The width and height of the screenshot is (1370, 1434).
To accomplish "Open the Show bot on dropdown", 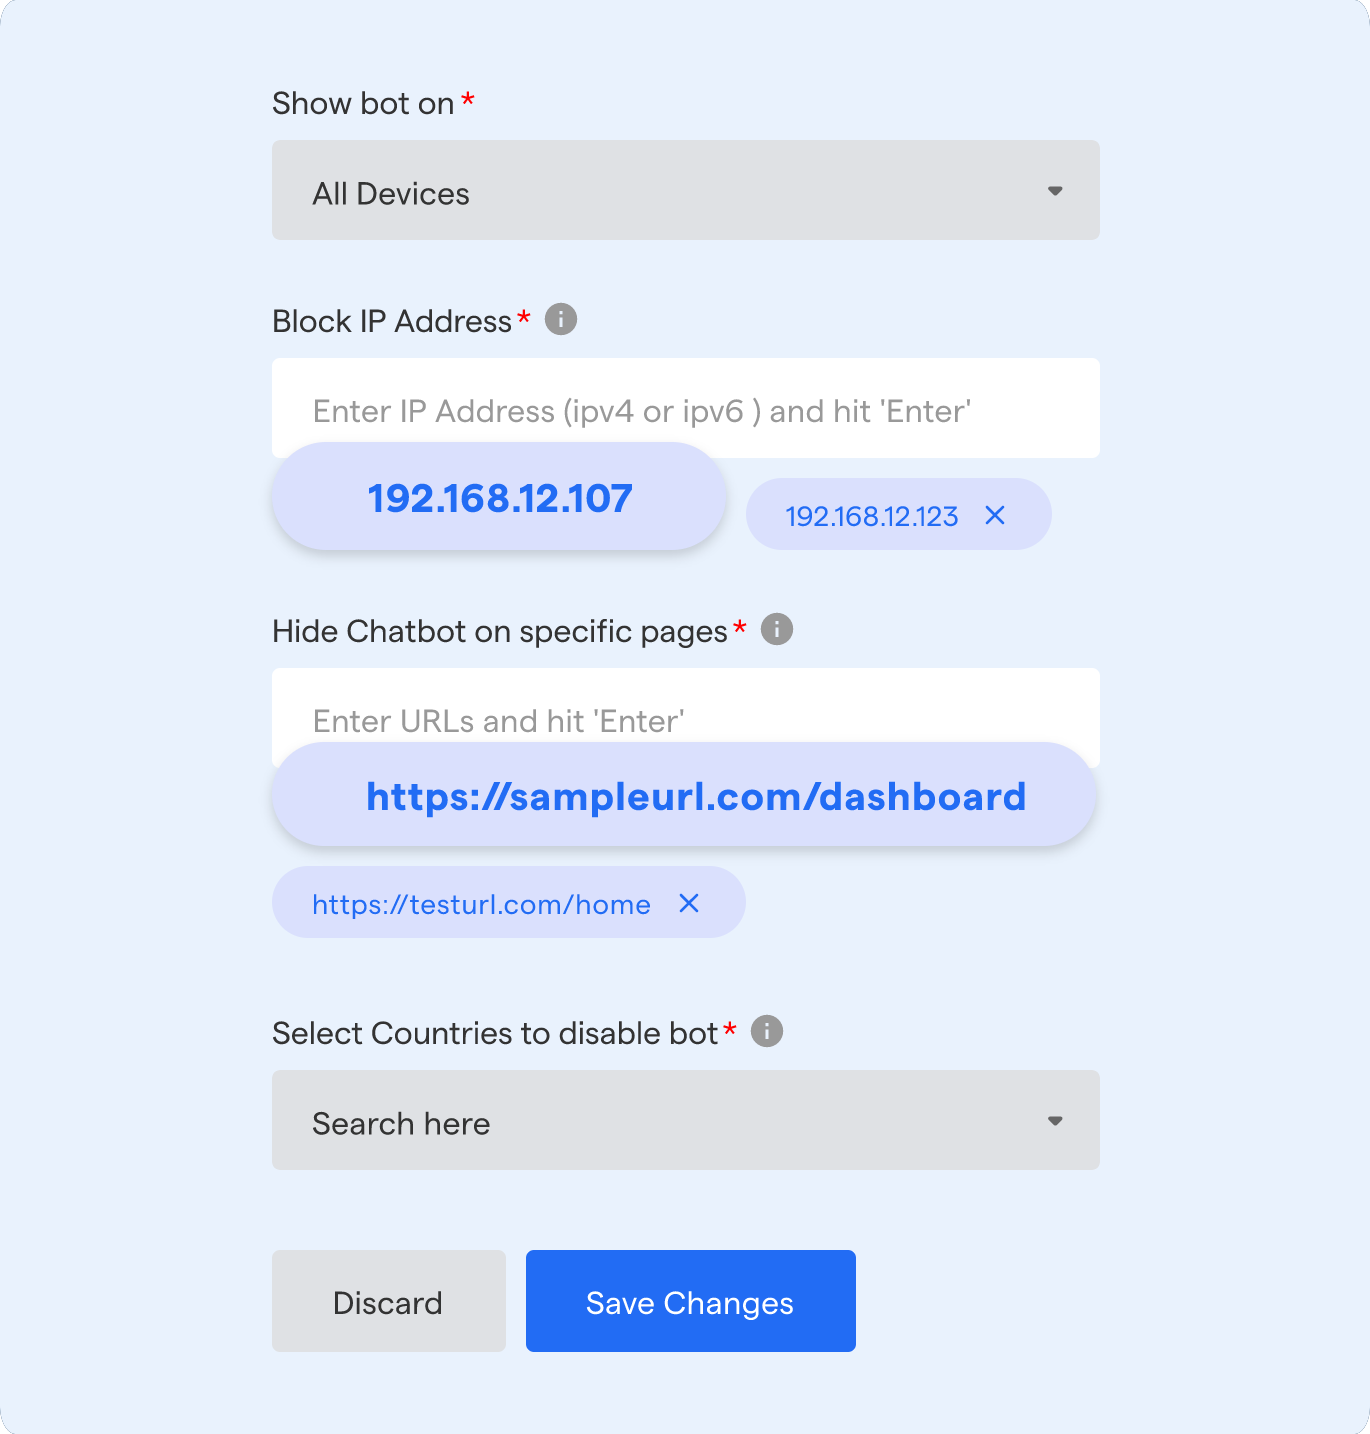I will coord(685,190).
